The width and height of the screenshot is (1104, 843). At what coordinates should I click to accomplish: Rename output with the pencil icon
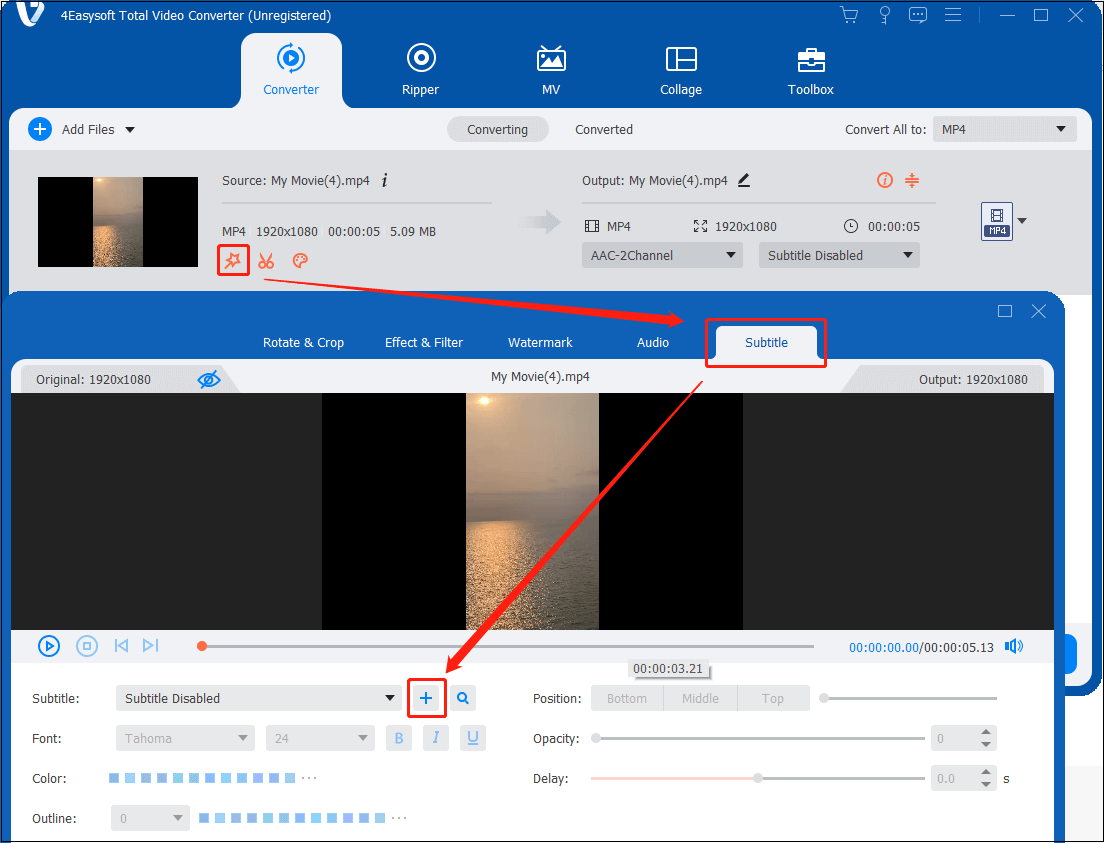(x=744, y=180)
